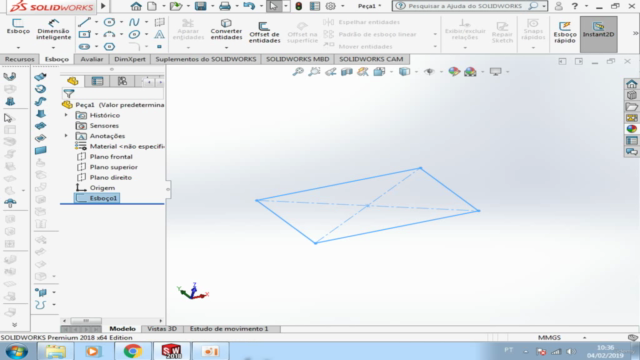Screen dimensions: 640x360
Task: Select the Slot sketch tool
Action: [x=84, y=47]
